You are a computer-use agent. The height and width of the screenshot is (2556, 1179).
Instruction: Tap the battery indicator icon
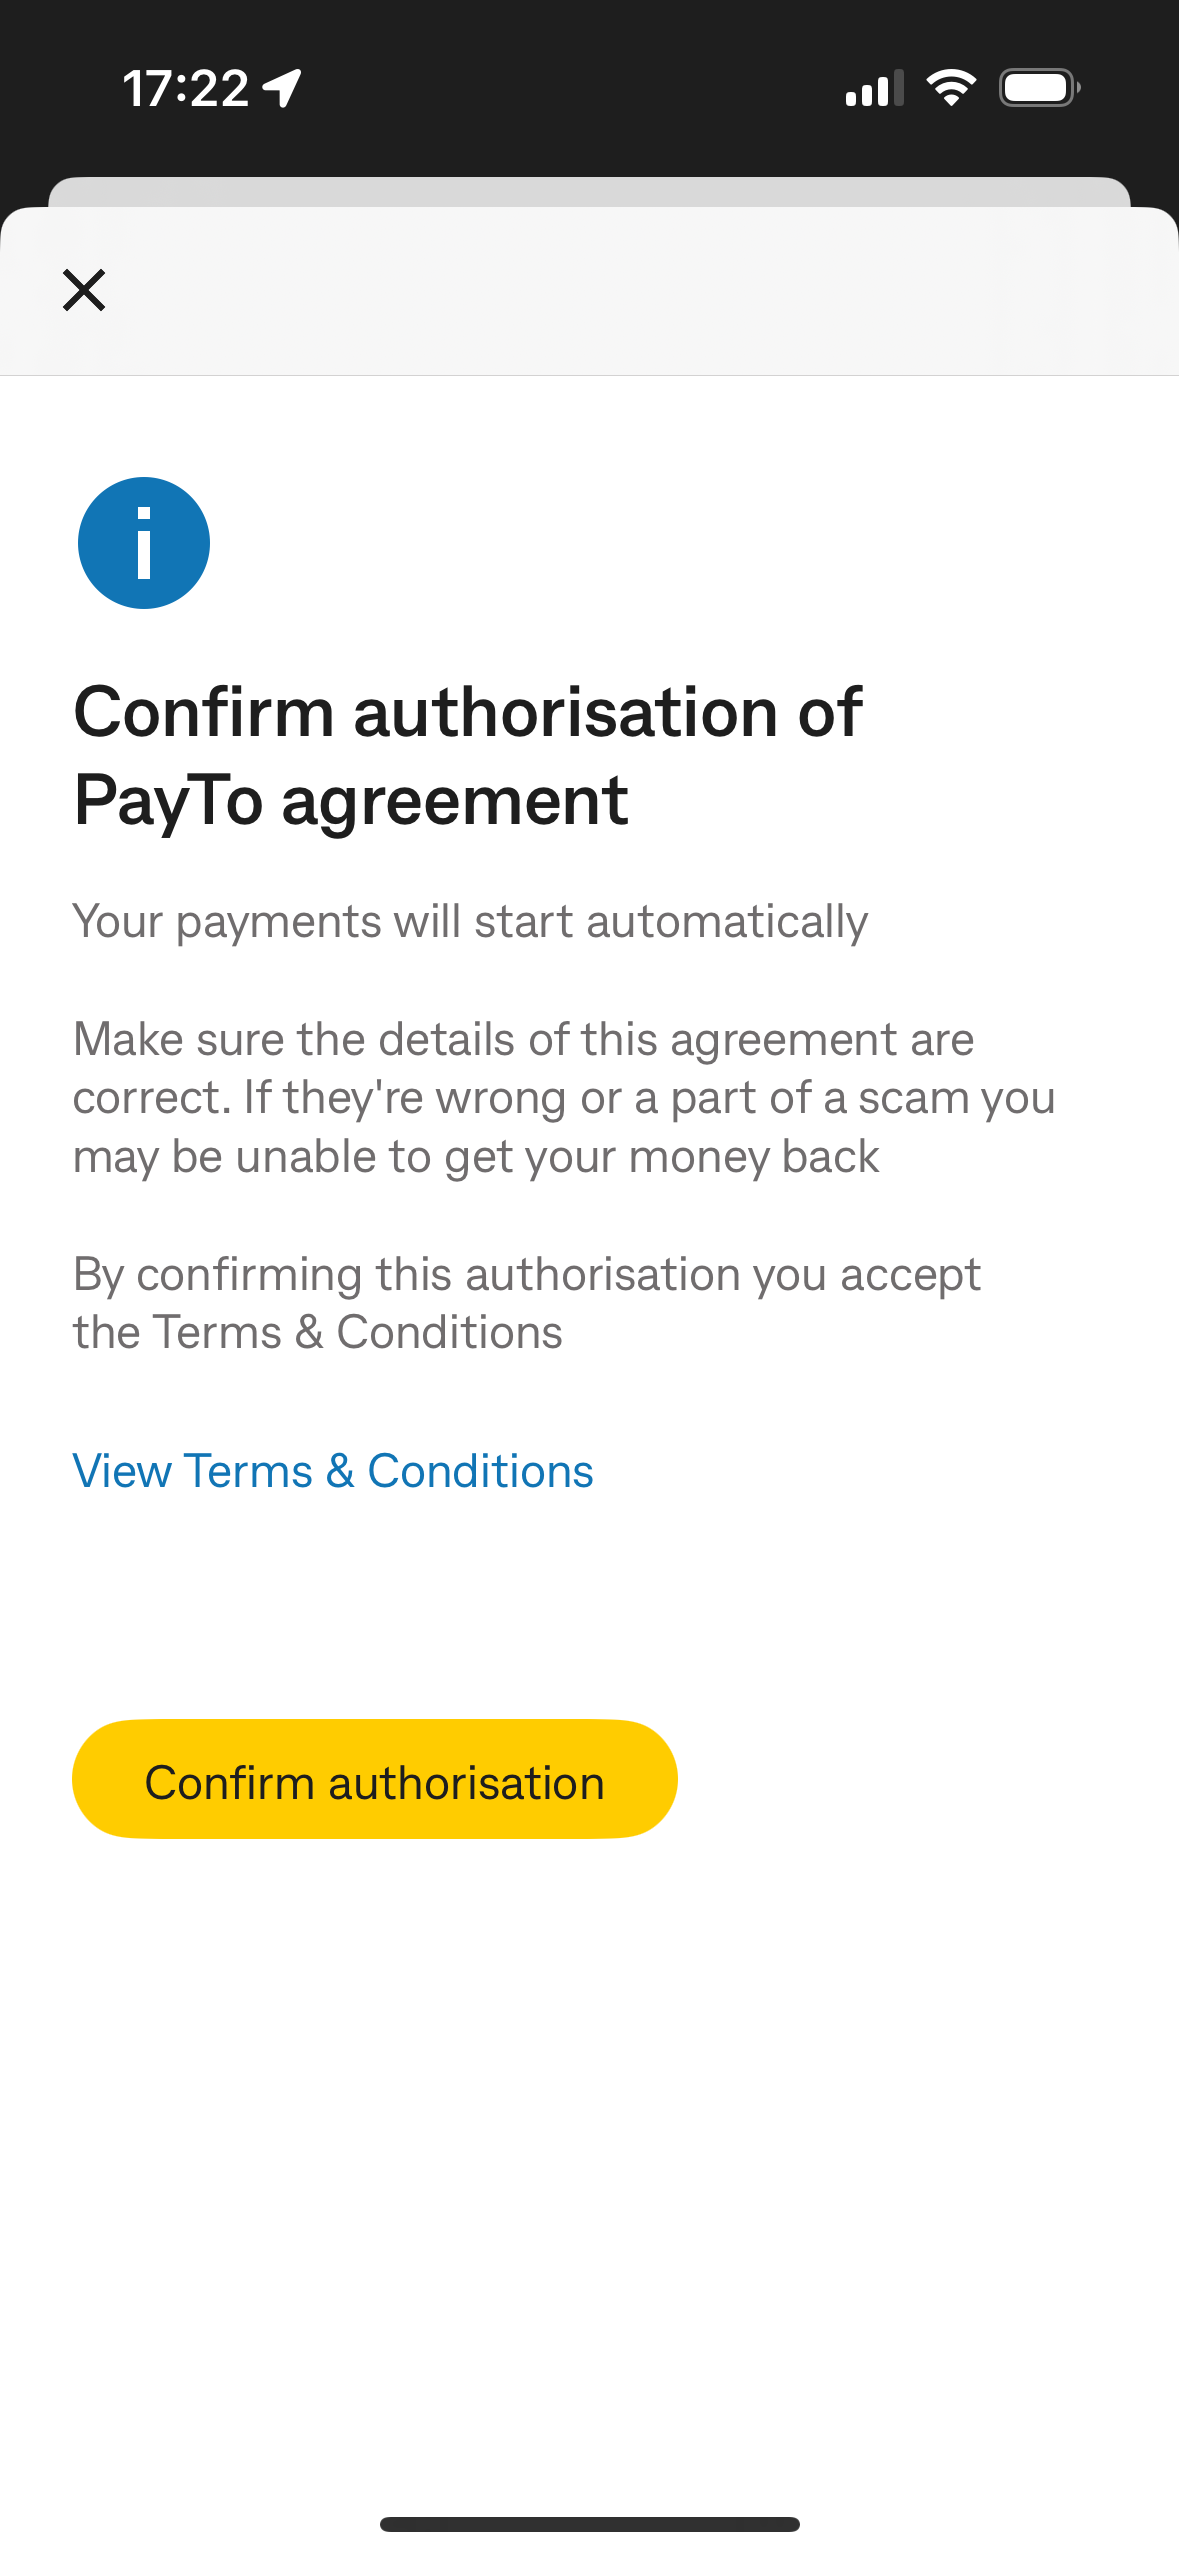[1039, 88]
